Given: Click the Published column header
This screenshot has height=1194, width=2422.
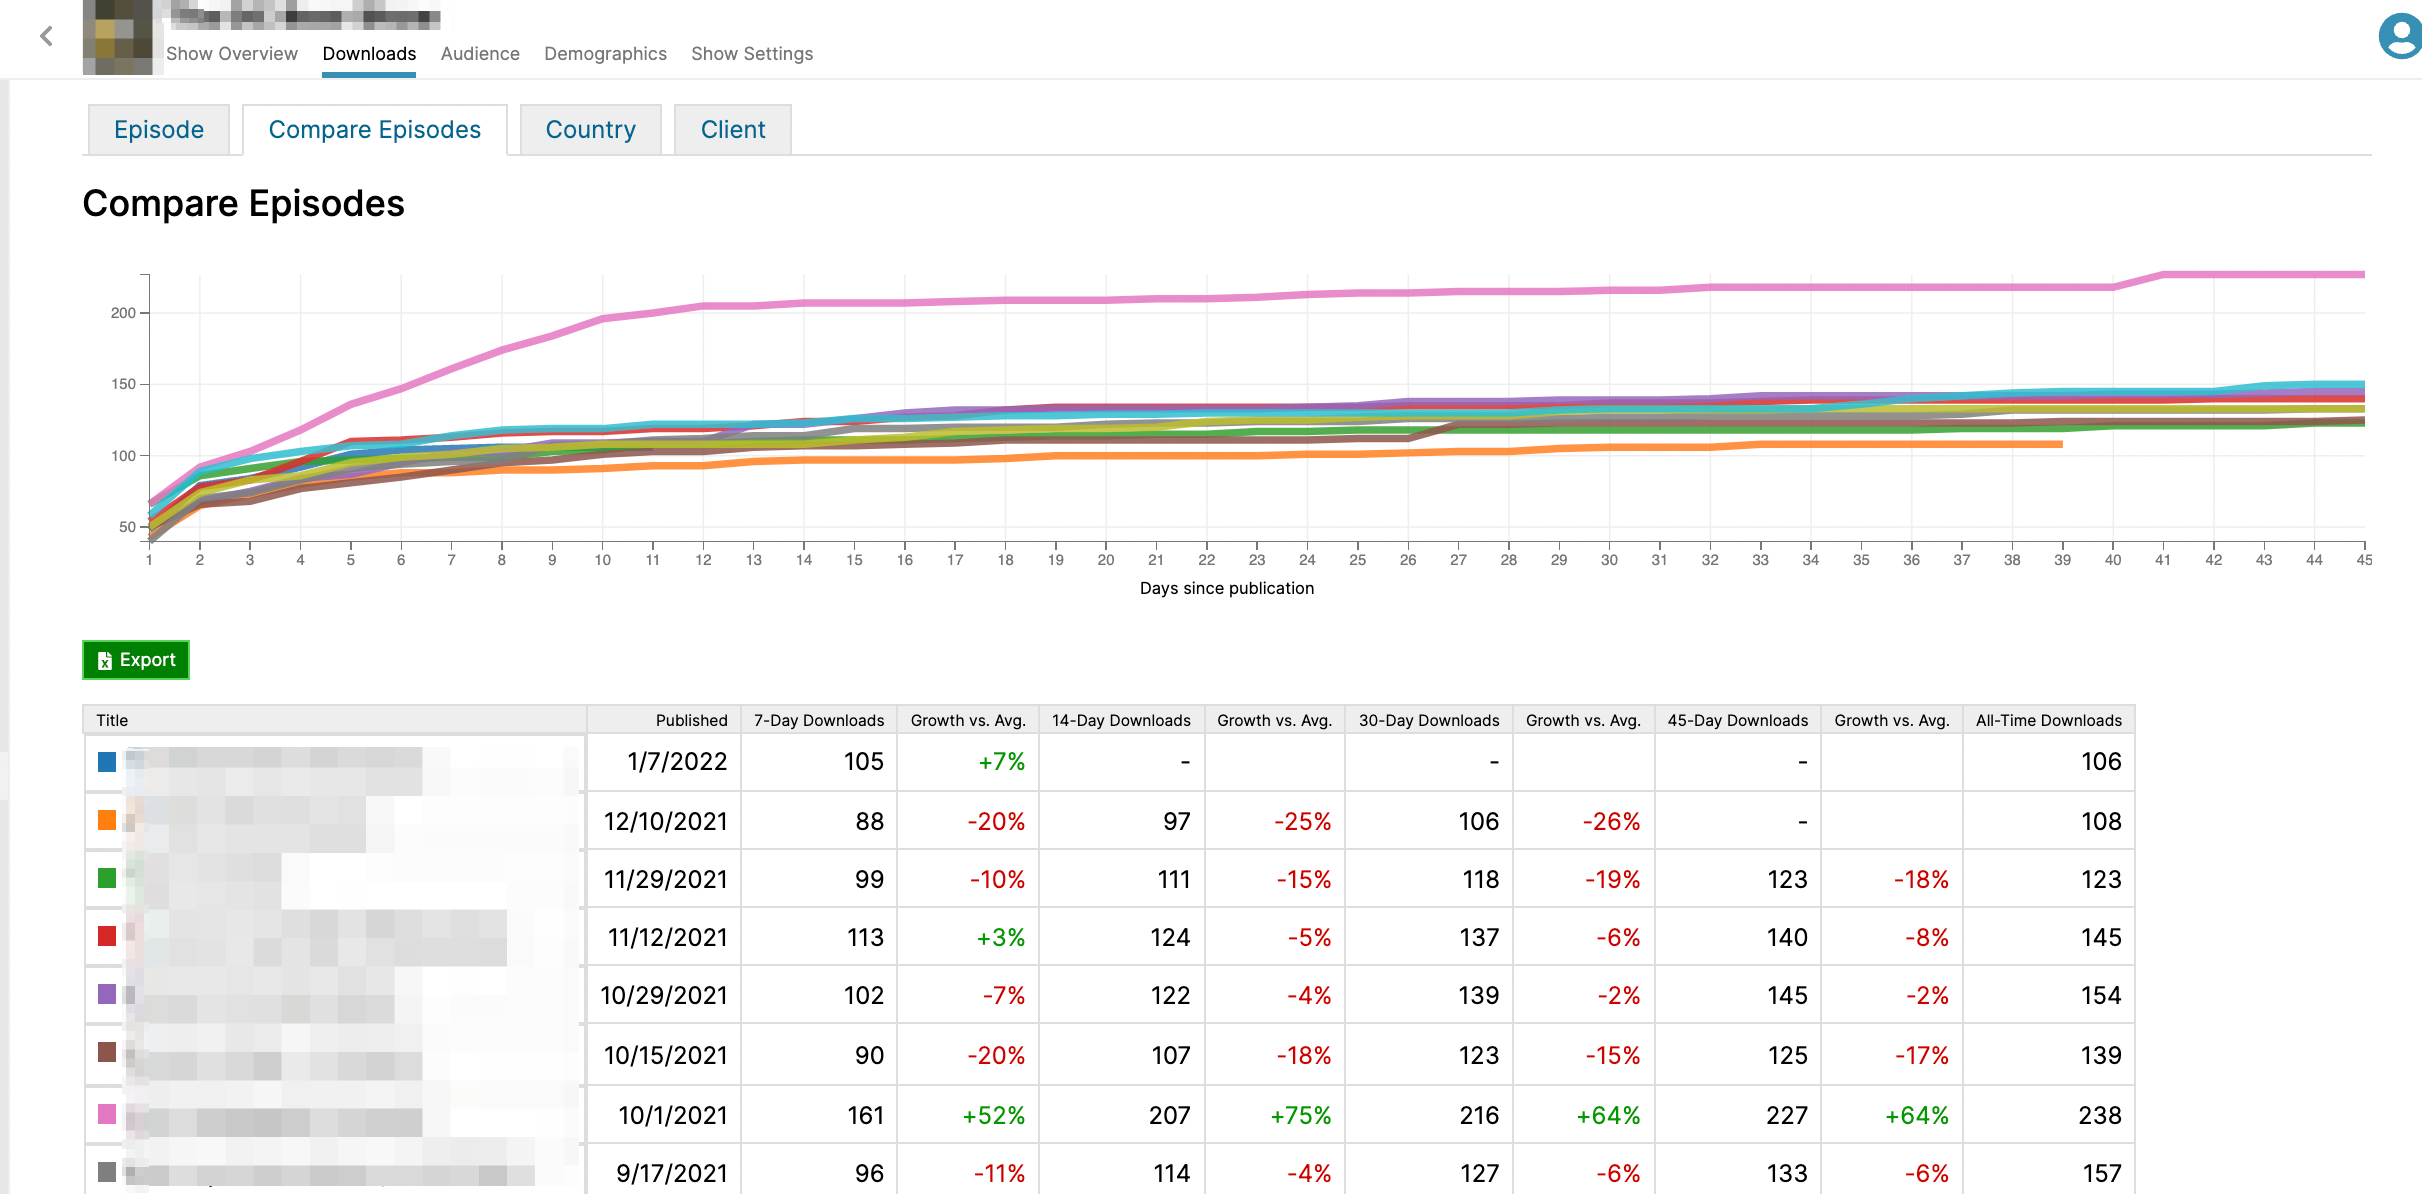Looking at the screenshot, I should point(691,720).
